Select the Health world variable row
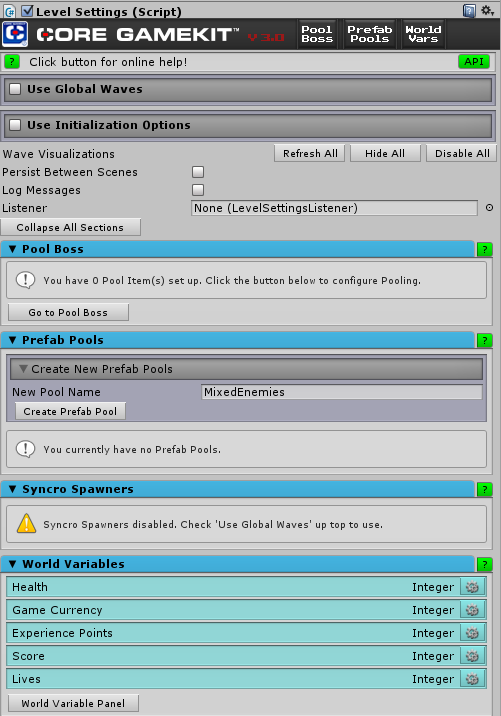Image resolution: width=501 pixels, height=716 pixels. 246,587
